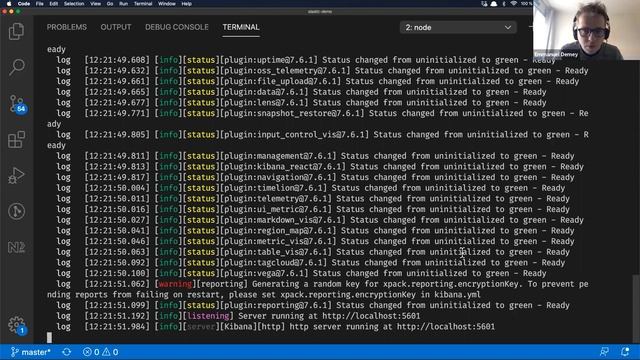Image resolution: width=640 pixels, height=360 pixels.
Task: Open the Go menu
Action: [110, 4]
